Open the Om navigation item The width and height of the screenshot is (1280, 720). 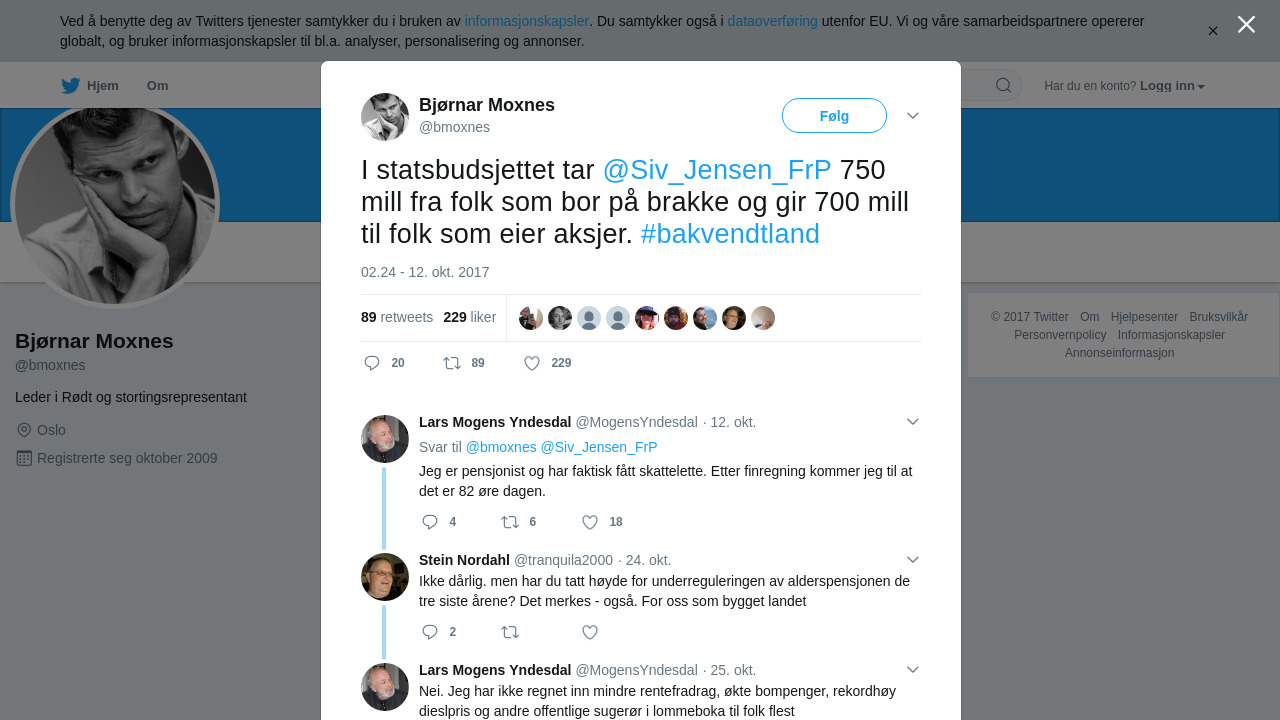click(x=158, y=86)
